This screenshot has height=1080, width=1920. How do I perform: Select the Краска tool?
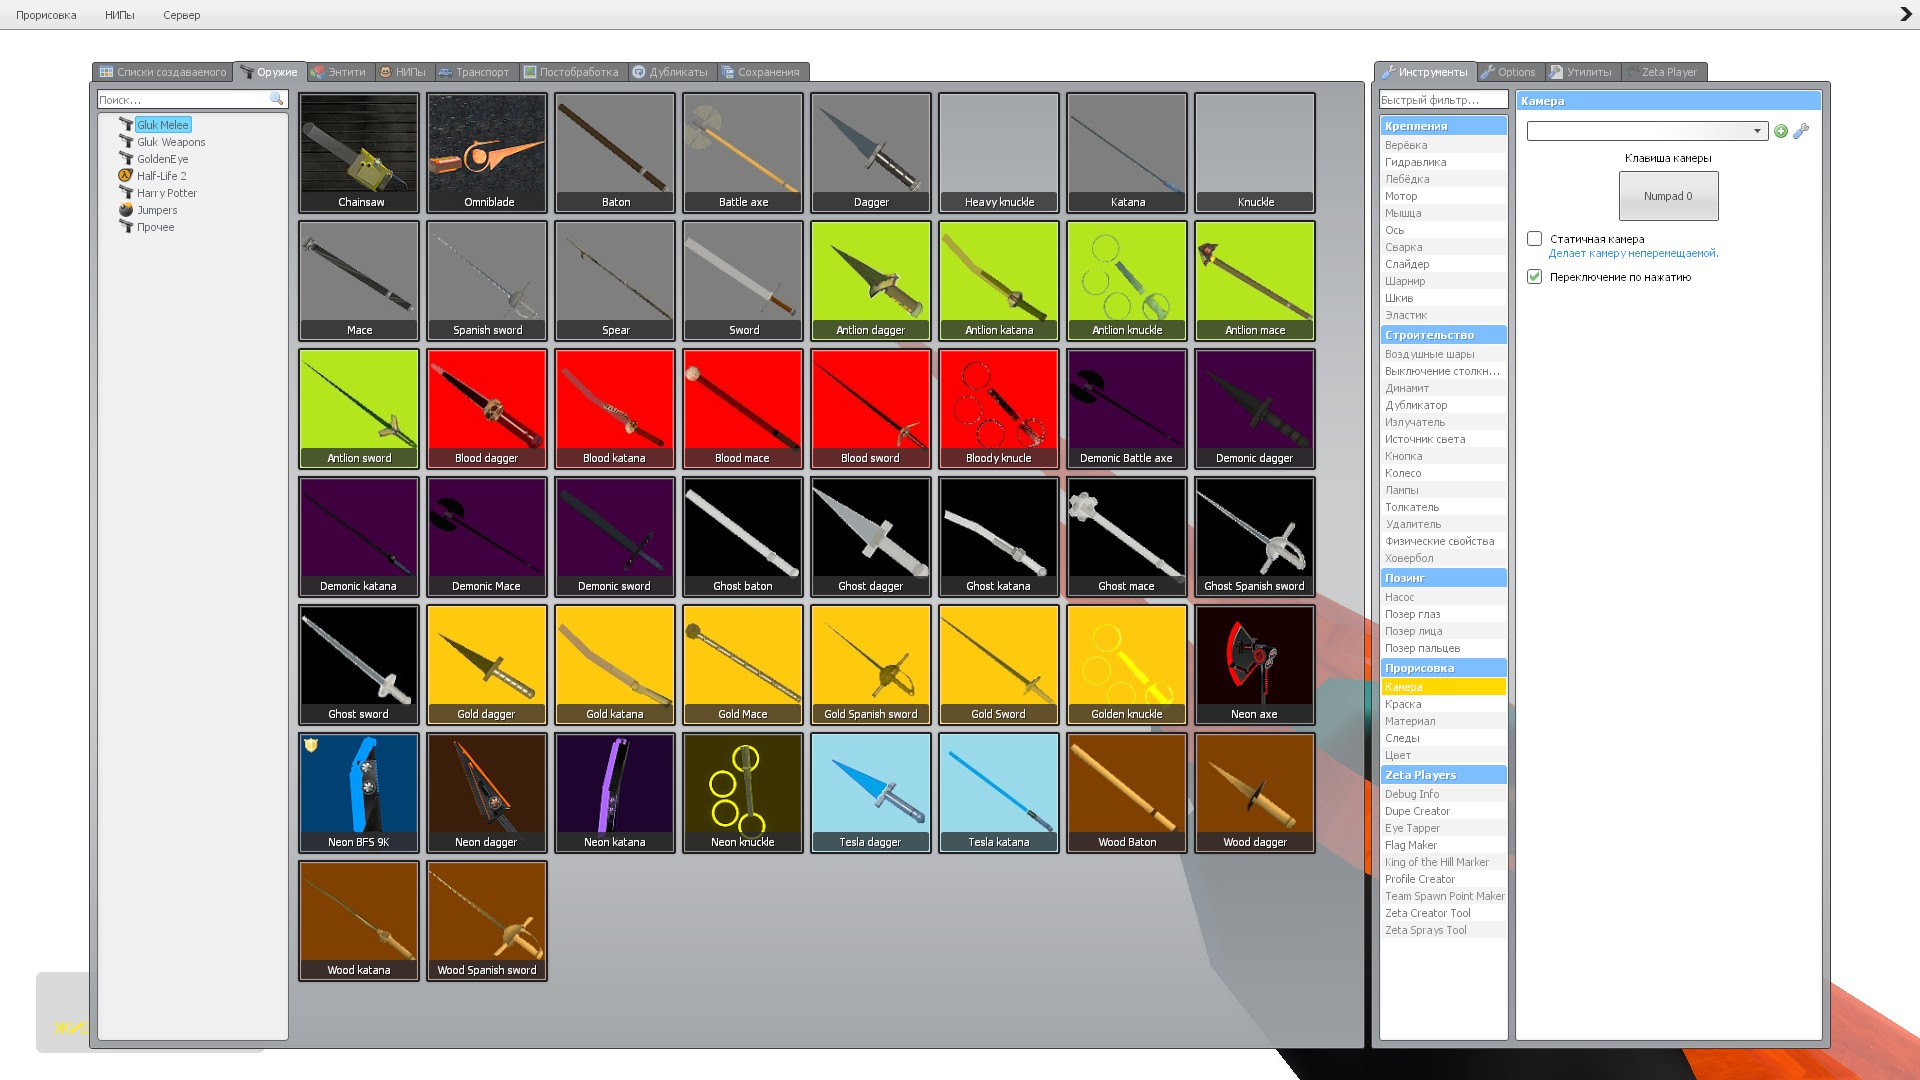pos(1443,704)
